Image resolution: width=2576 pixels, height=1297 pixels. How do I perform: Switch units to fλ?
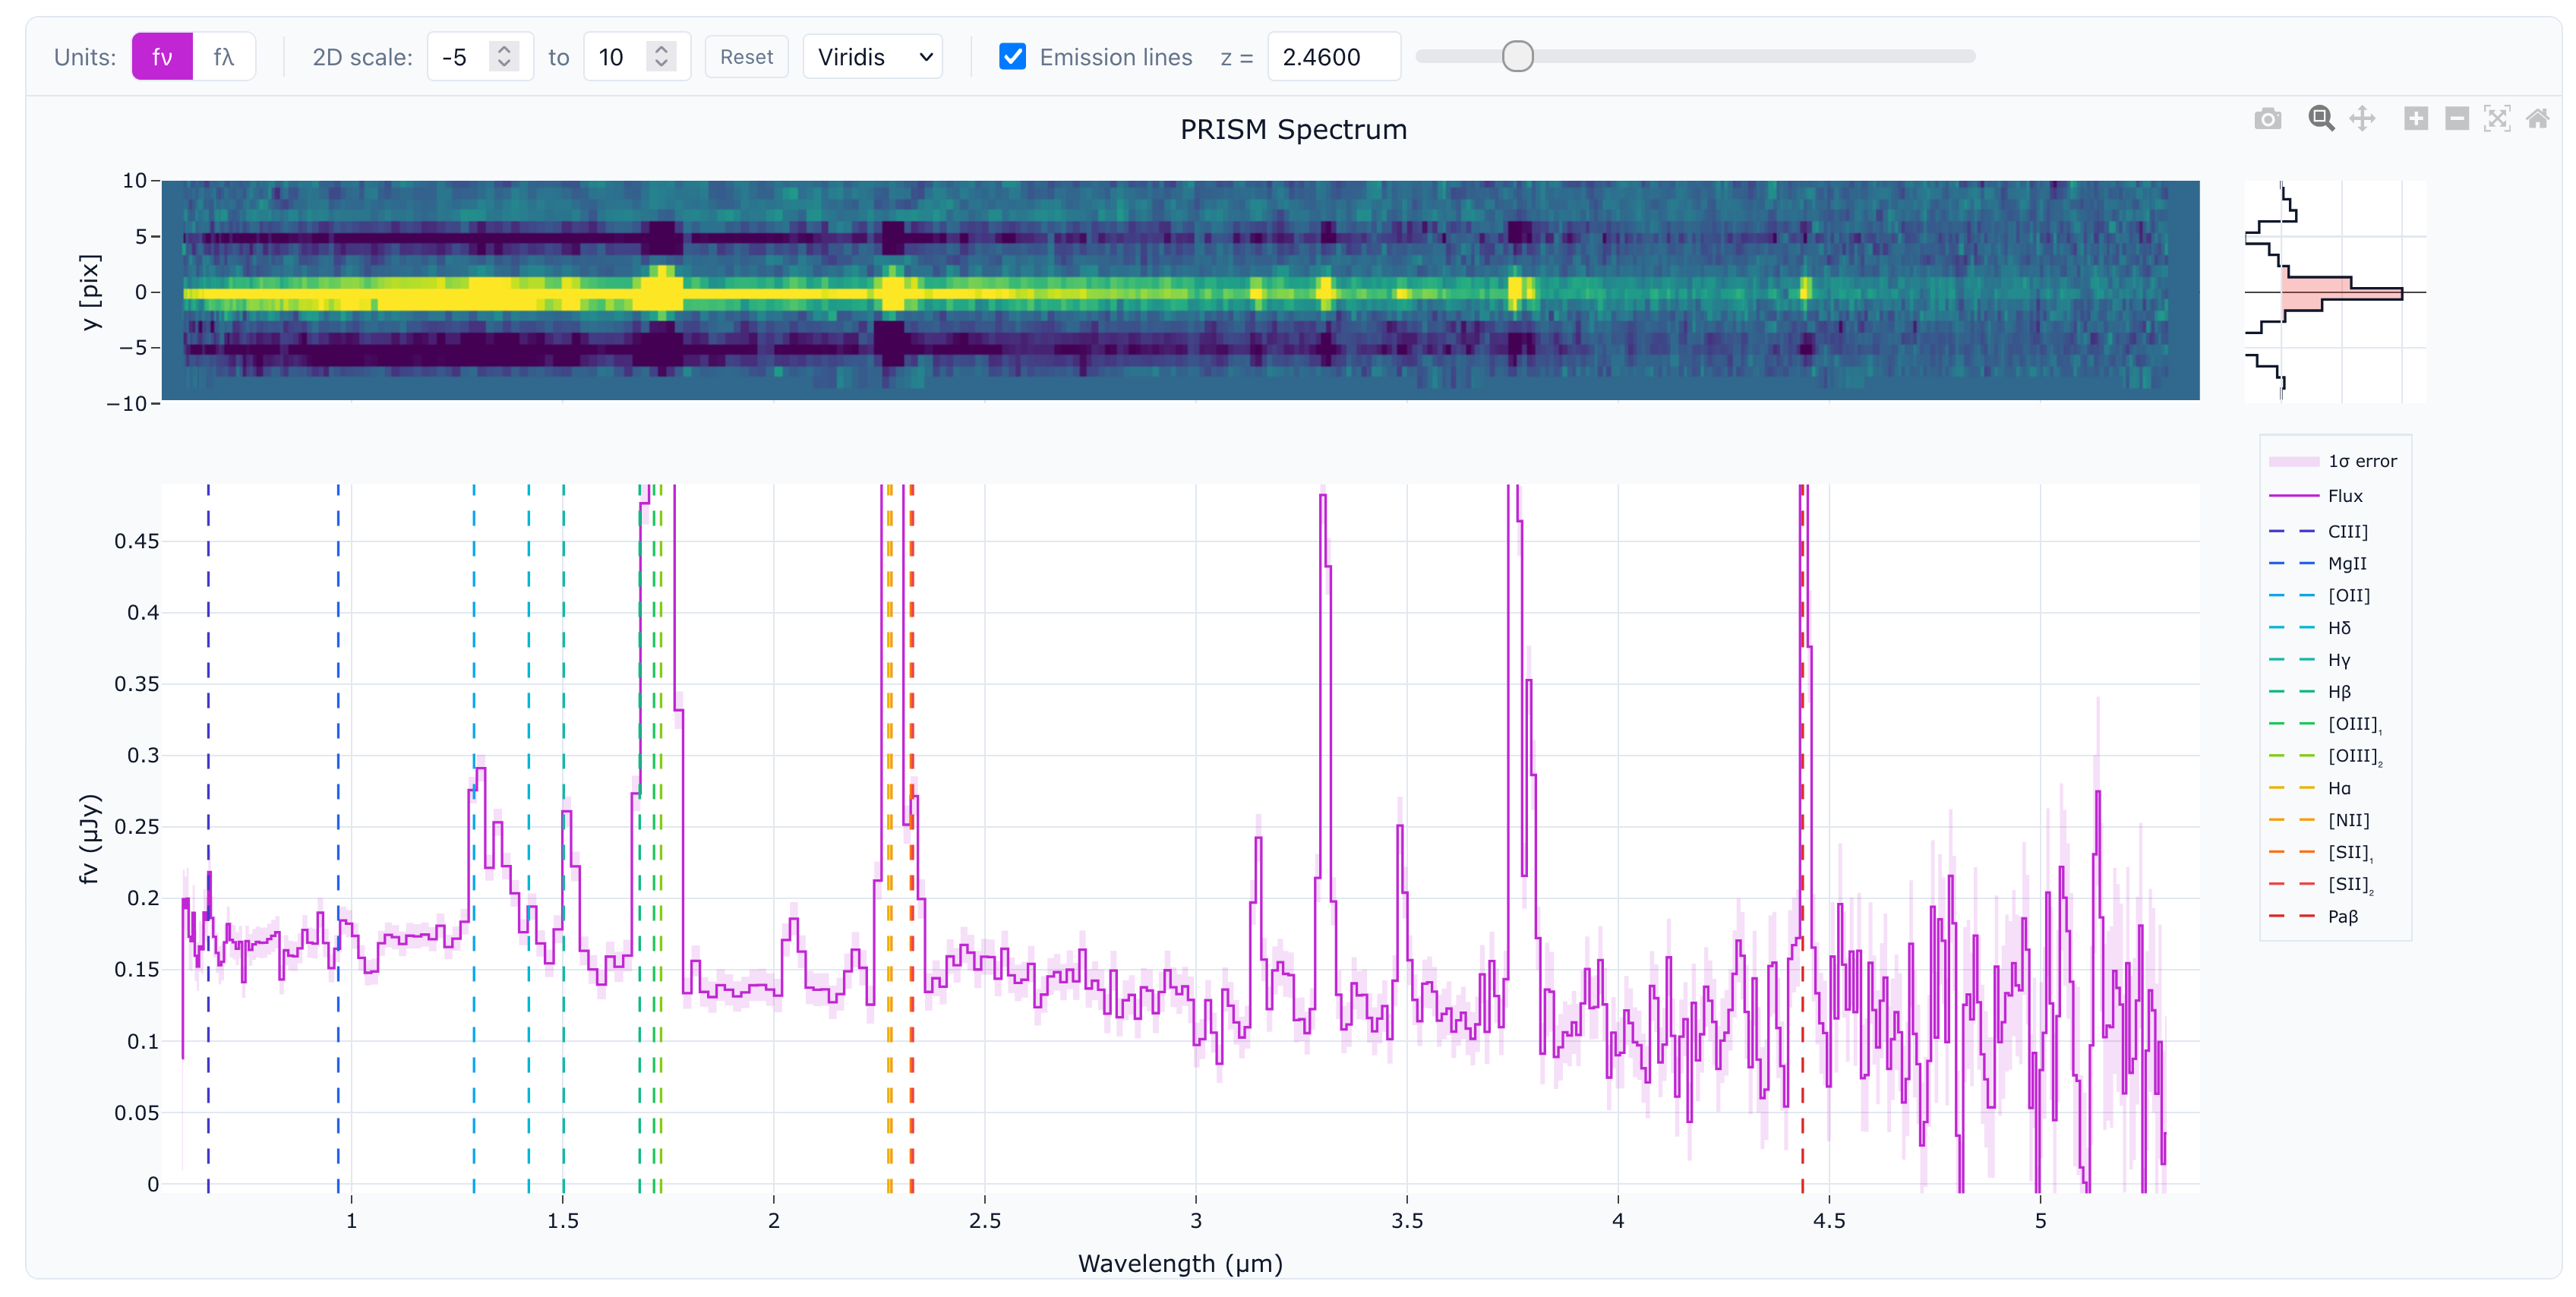coord(224,56)
